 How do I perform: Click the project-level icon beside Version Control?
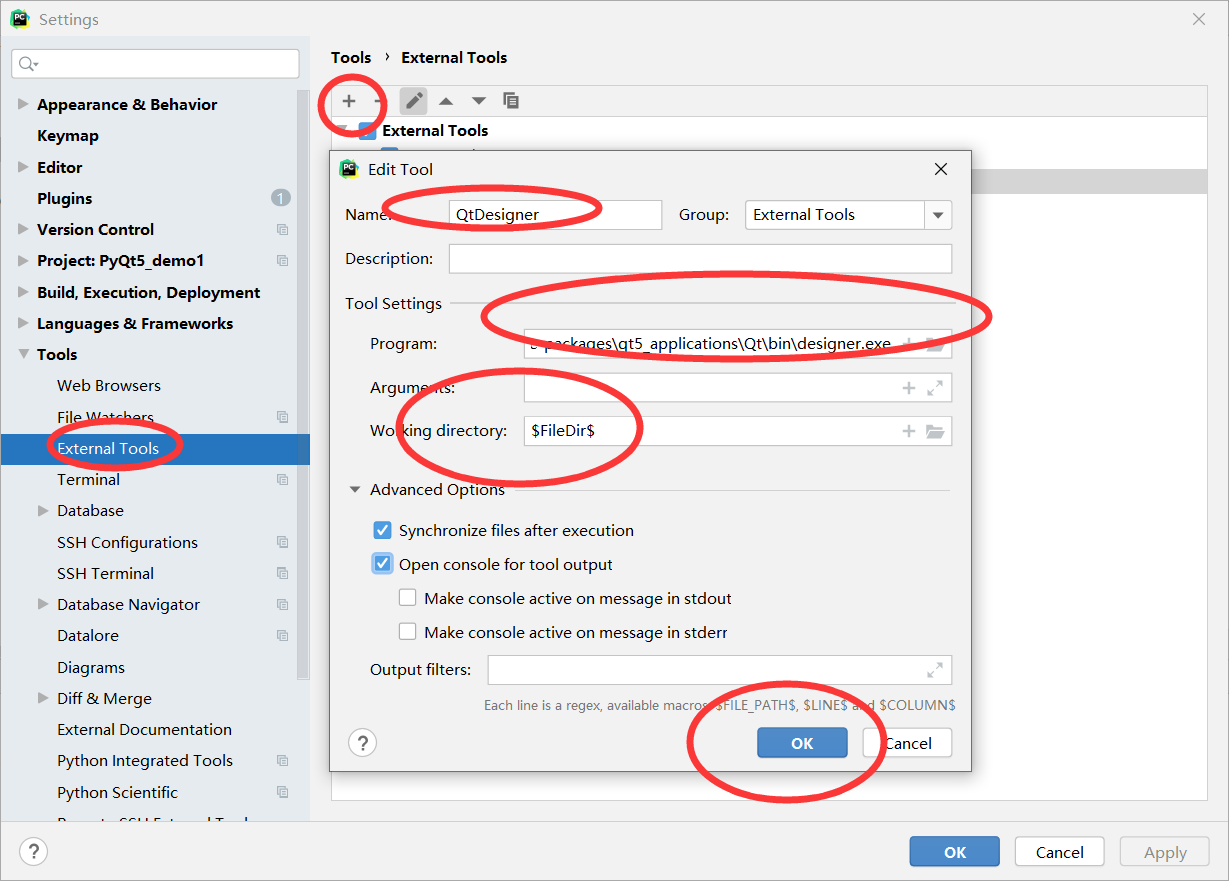tap(283, 230)
